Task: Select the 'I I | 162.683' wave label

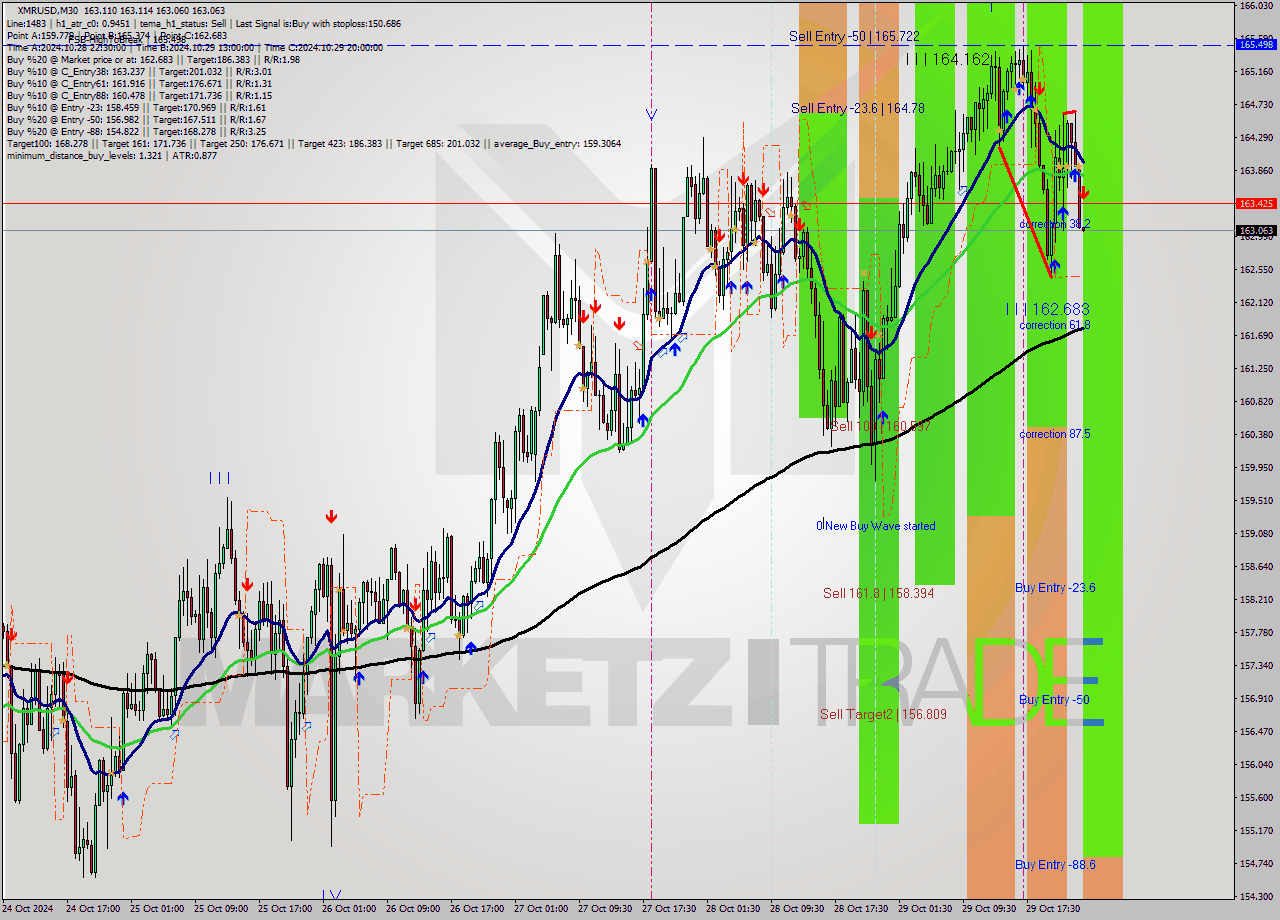Action: (1048, 310)
